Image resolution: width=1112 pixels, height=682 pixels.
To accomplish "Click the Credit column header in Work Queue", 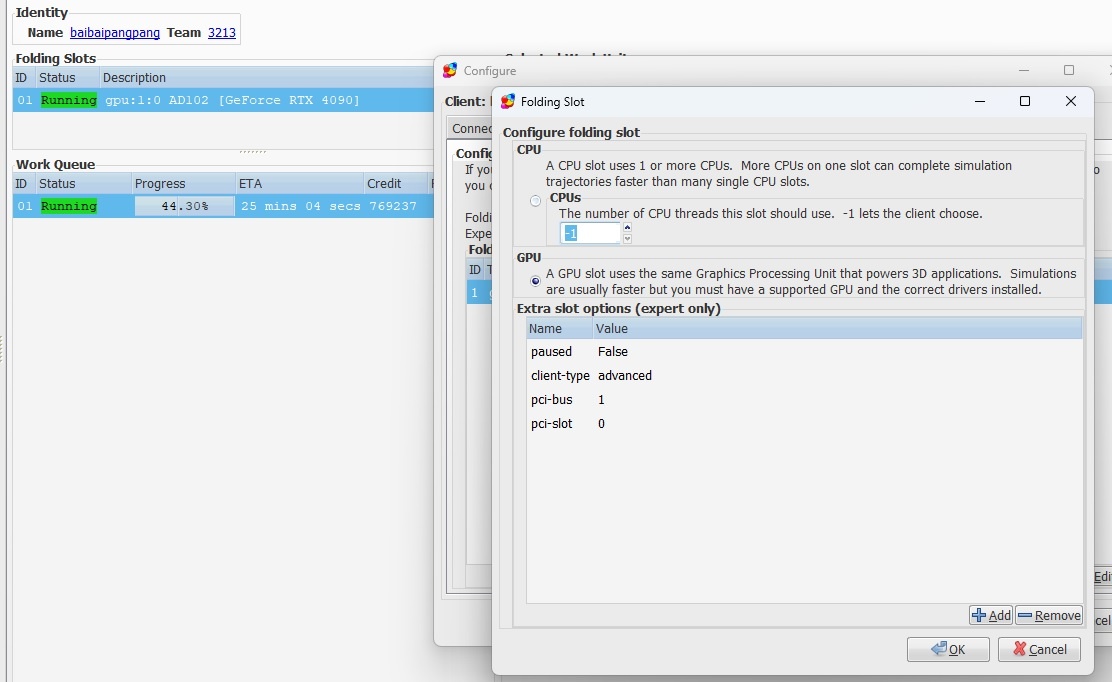I will point(396,184).
